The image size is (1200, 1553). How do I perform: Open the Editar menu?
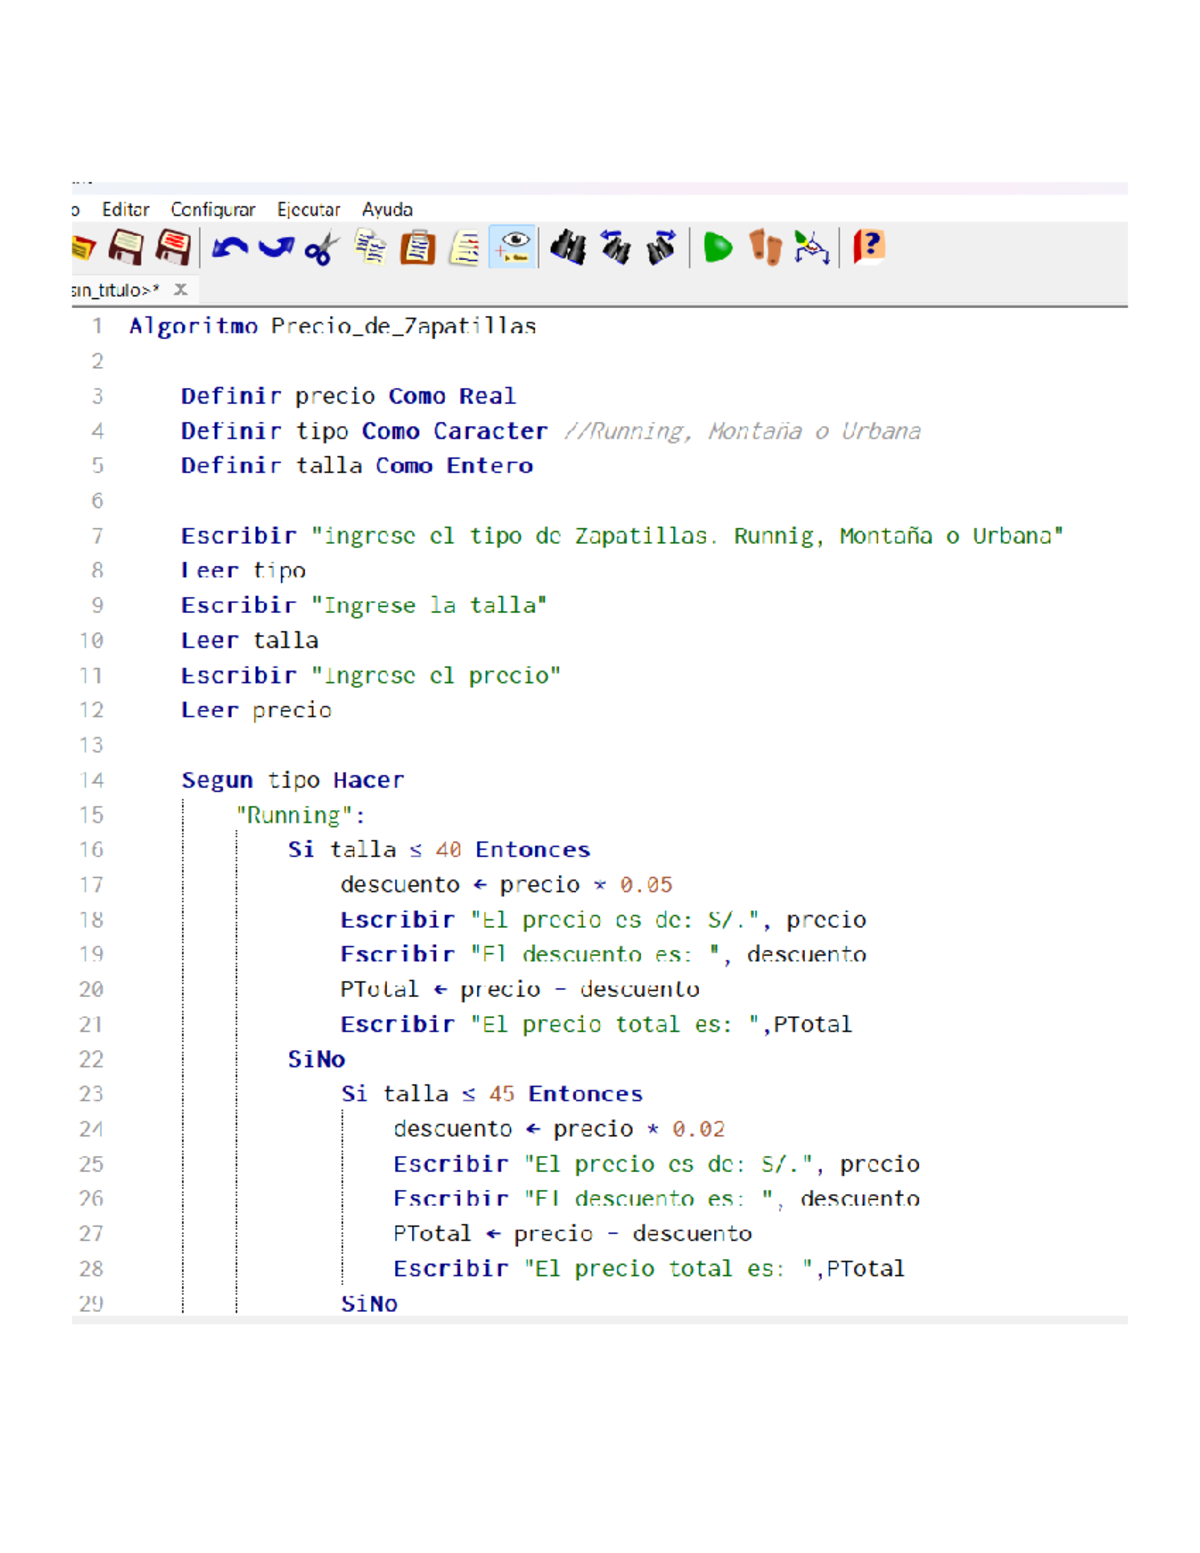coord(125,210)
